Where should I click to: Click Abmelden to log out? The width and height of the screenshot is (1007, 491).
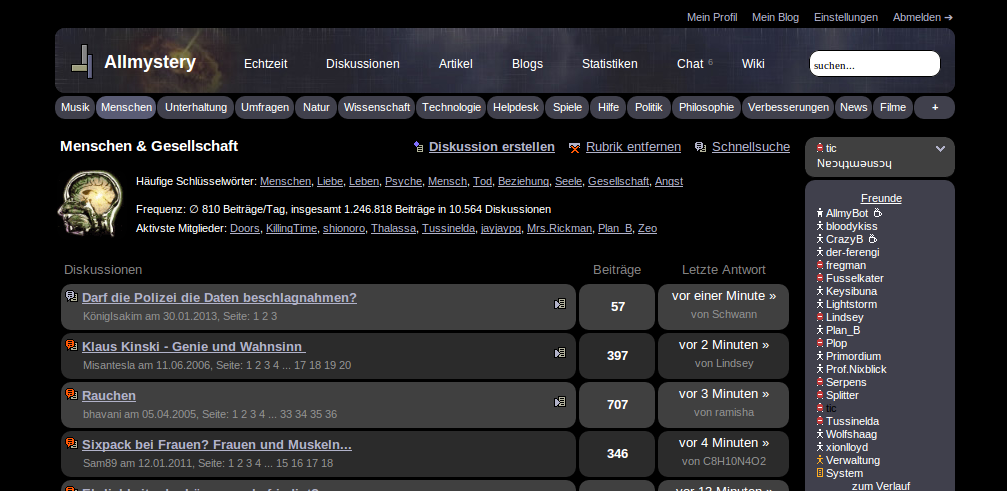point(923,17)
